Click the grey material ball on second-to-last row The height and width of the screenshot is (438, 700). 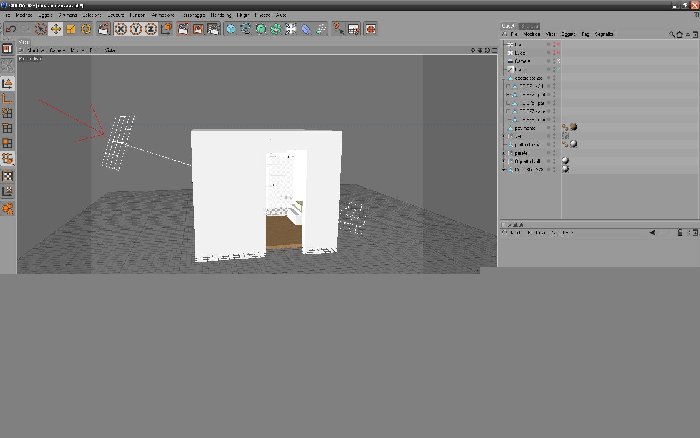click(x=565, y=160)
